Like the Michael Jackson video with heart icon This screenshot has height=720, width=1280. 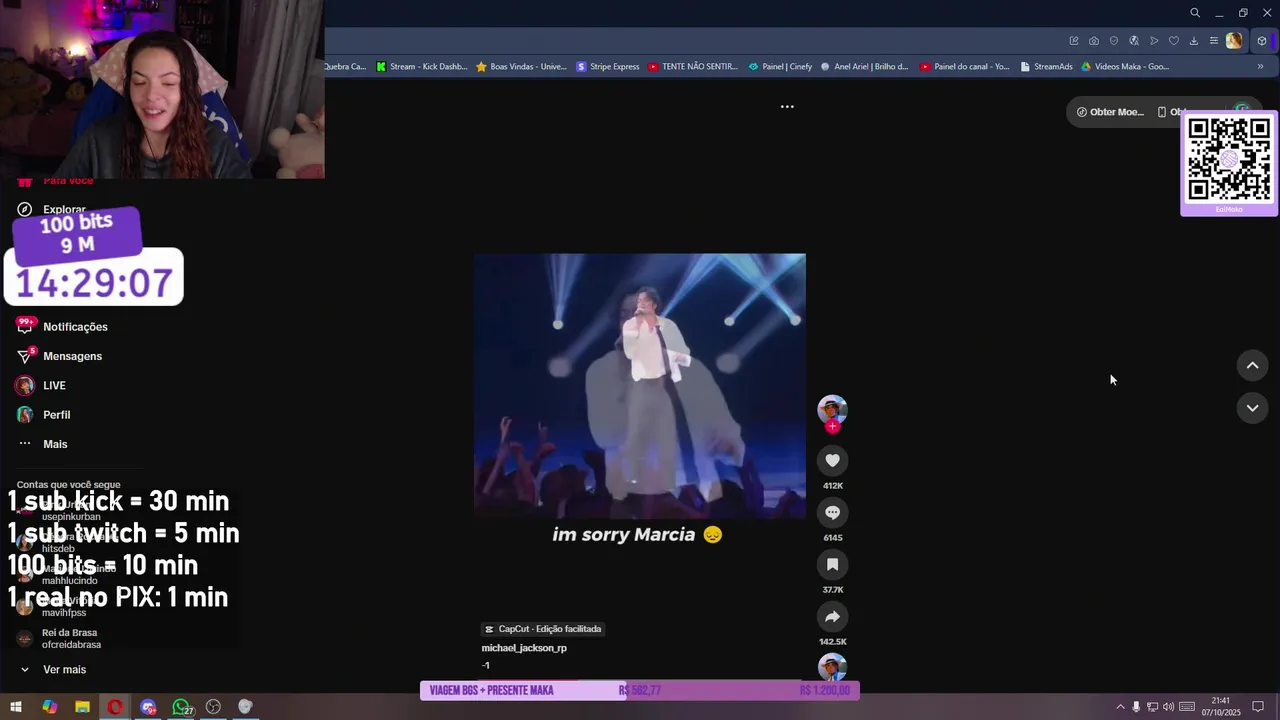point(832,460)
